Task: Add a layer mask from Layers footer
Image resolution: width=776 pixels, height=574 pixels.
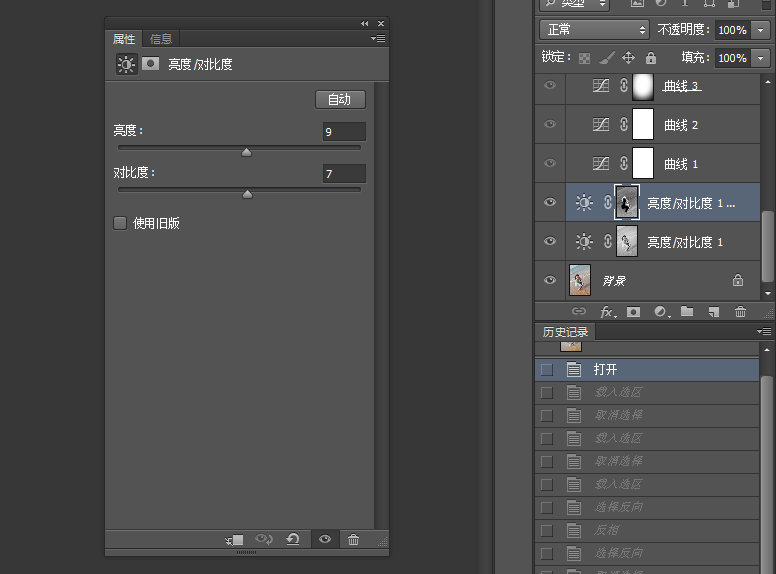Action: tap(633, 312)
